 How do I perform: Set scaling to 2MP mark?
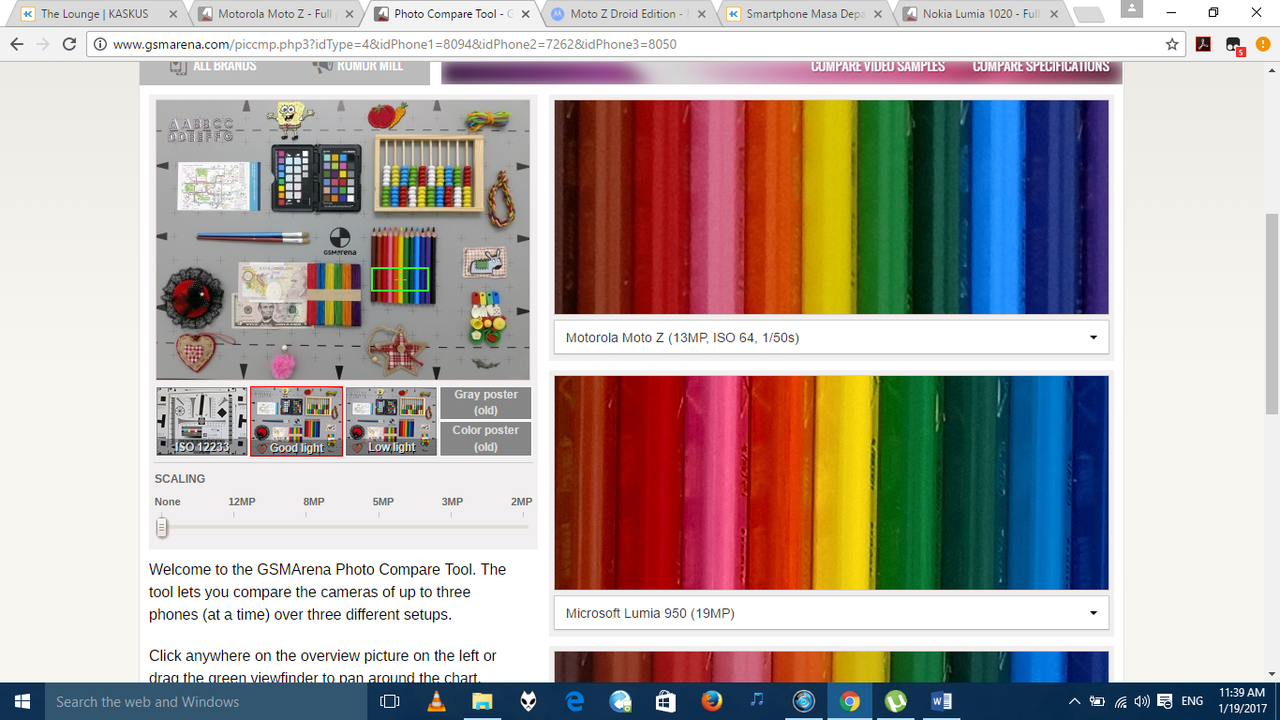[521, 502]
